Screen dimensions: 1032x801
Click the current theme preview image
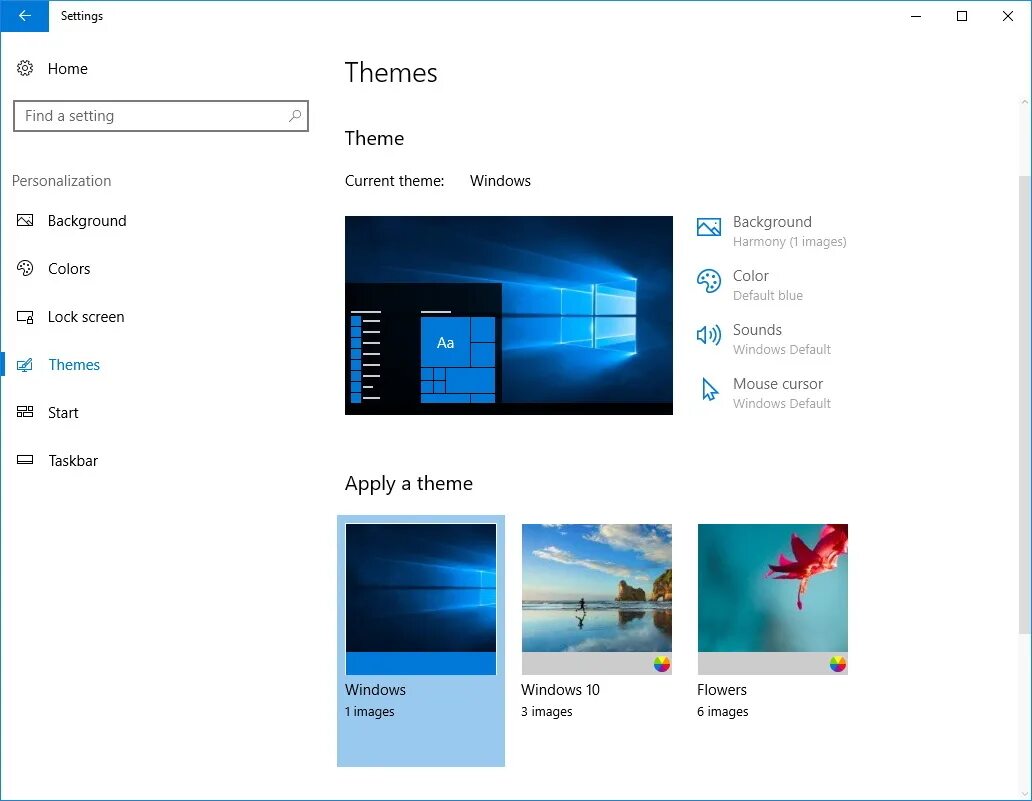coord(509,315)
